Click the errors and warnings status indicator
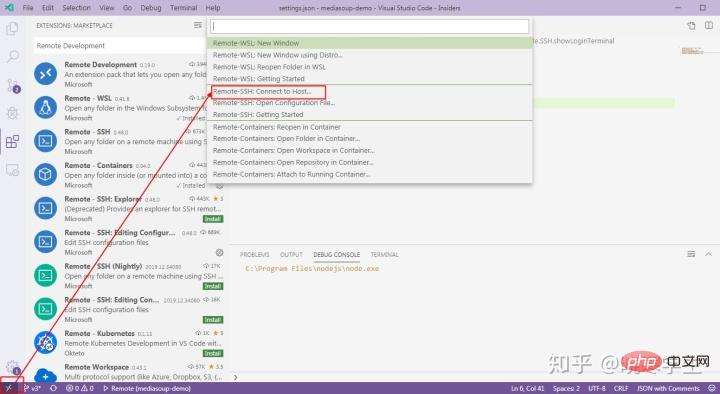 coord(80,388)
